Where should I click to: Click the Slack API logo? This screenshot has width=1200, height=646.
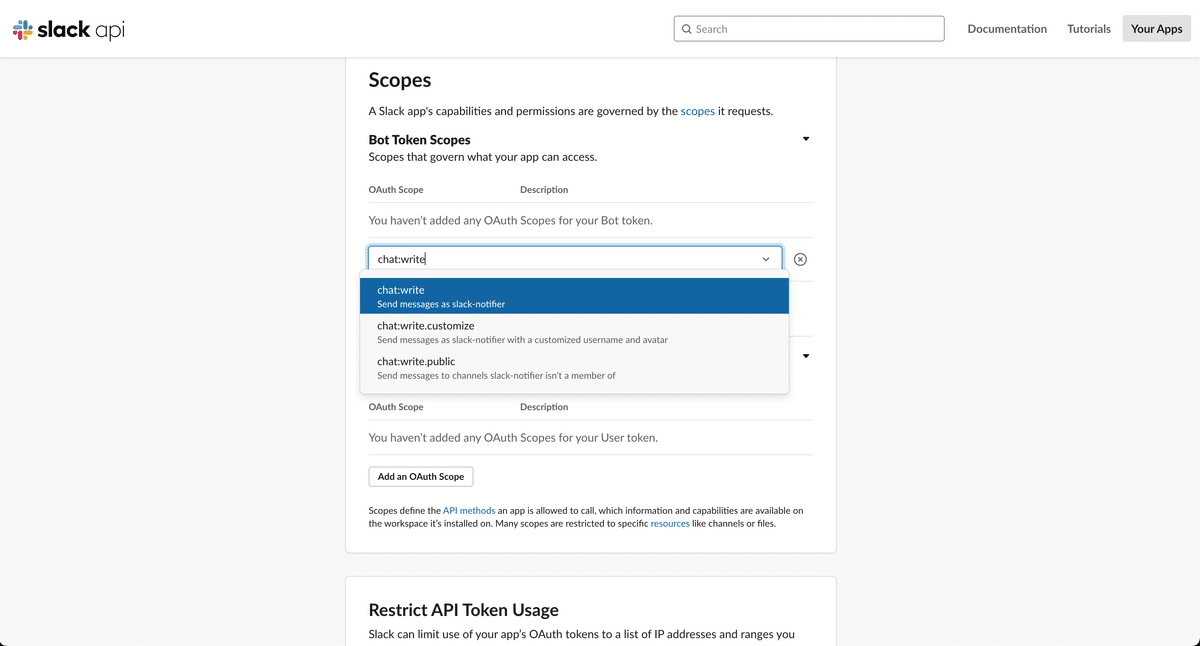pyautogui.click(x=69, y=29)
